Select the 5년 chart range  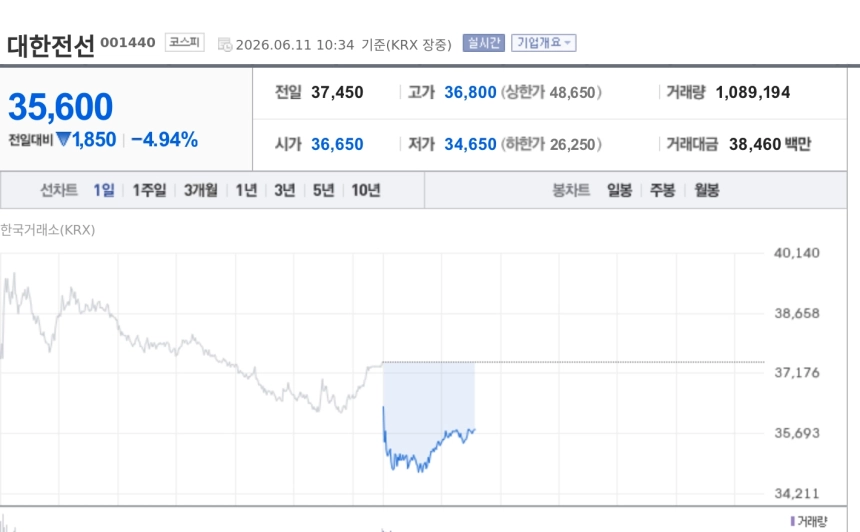coord(324,190)
